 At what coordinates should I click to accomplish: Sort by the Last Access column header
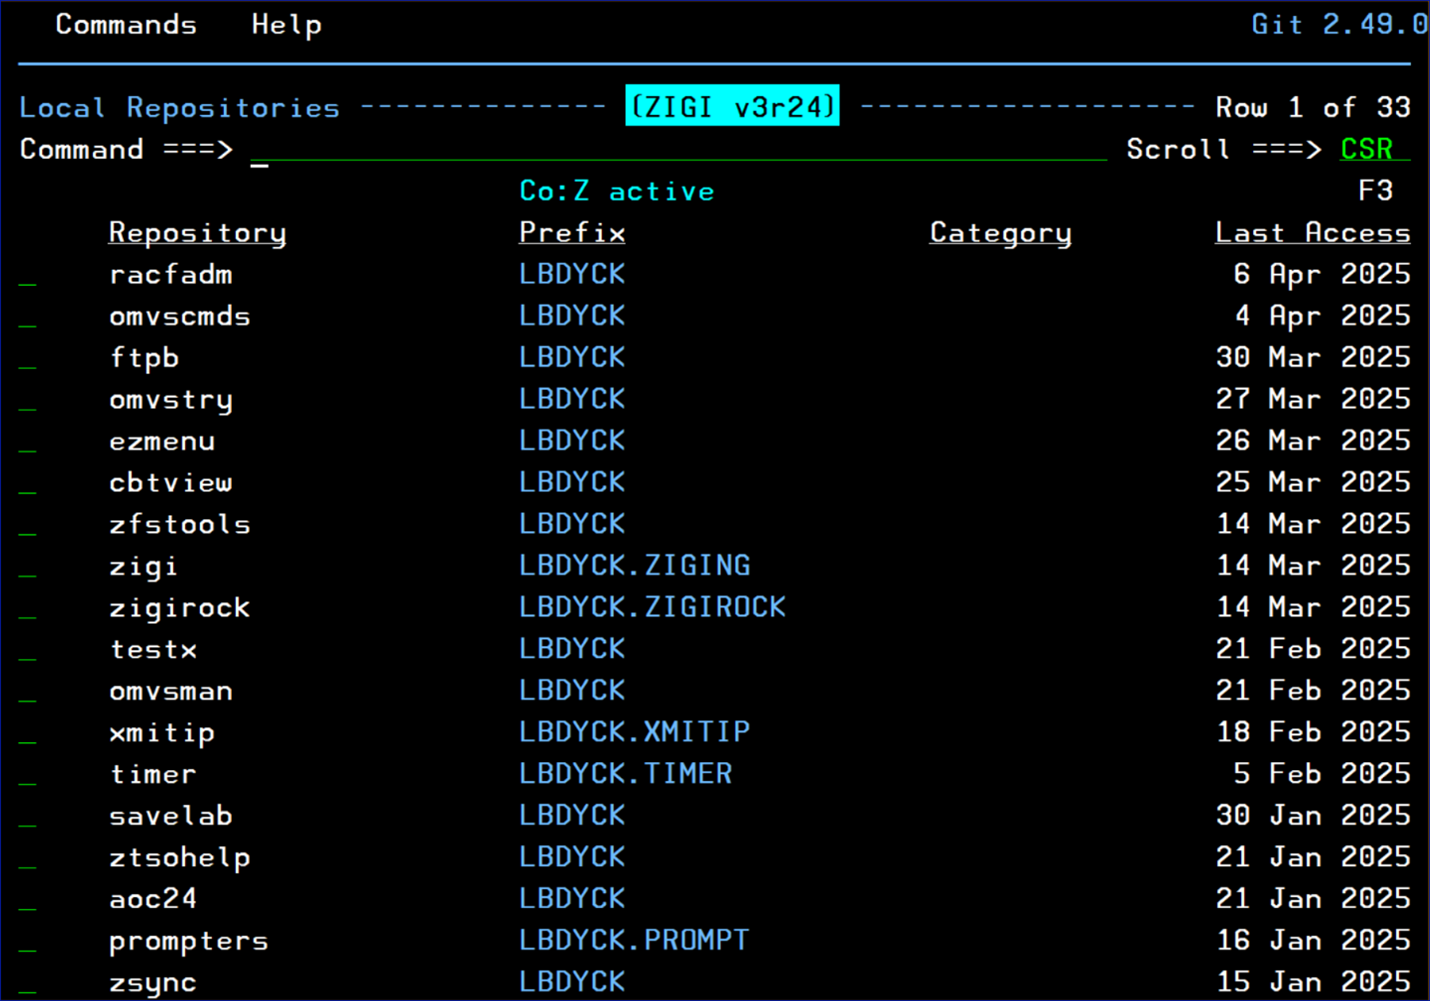click(x=1312, y=232)
